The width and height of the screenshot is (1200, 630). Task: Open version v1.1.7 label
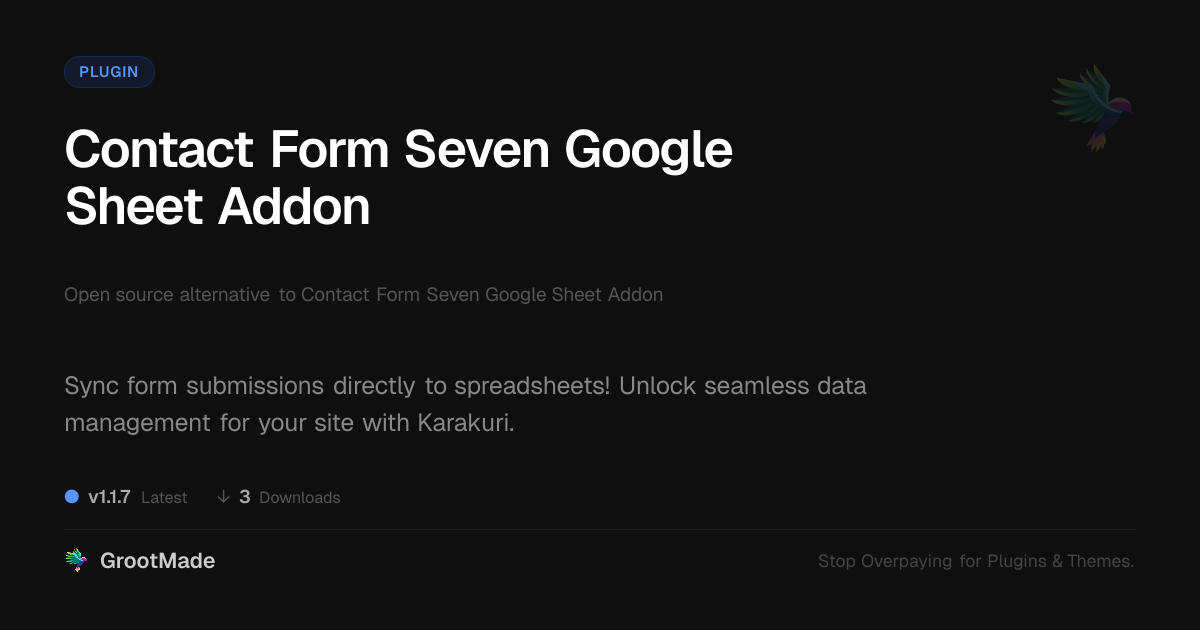(x=109, y=497)
